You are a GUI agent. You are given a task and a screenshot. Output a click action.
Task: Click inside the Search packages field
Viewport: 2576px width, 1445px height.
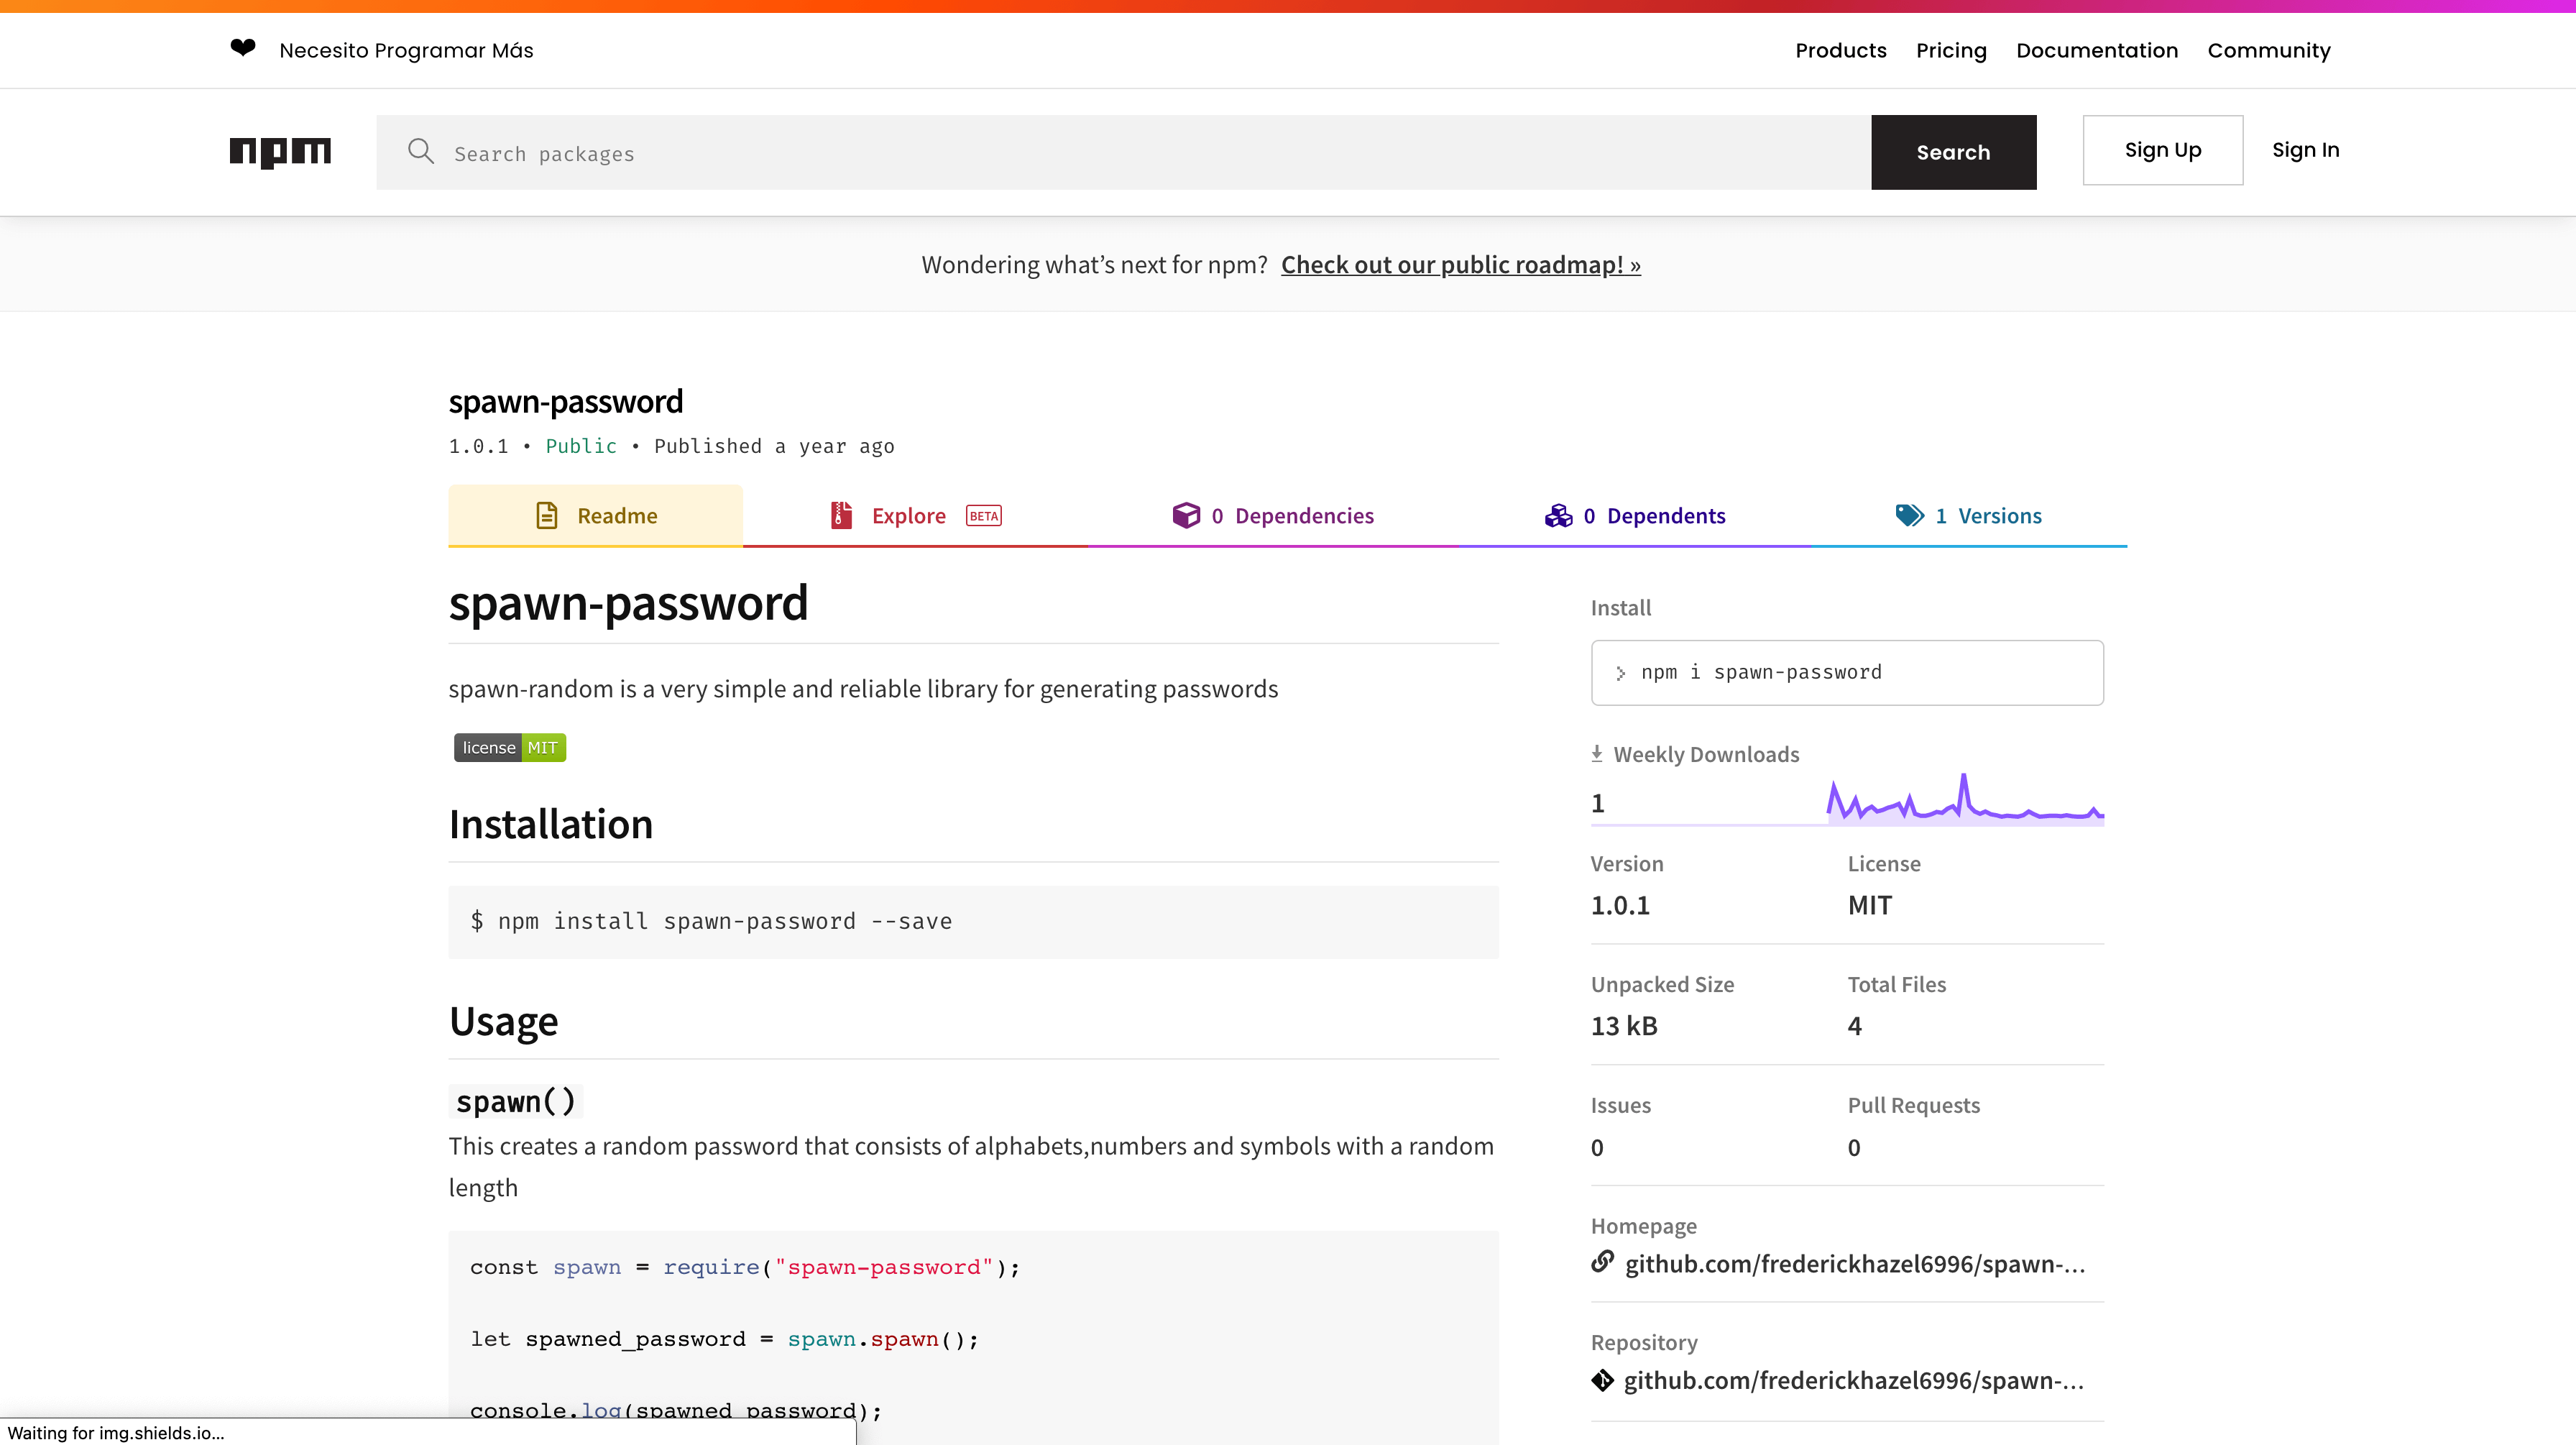[900, 152]
